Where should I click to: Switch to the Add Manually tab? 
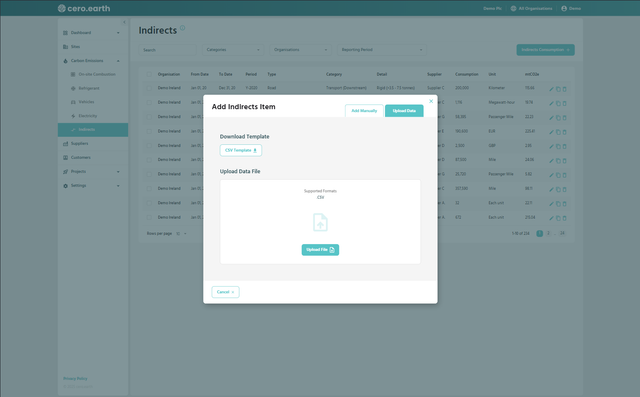pyautogui.click(x=364, y=111)
